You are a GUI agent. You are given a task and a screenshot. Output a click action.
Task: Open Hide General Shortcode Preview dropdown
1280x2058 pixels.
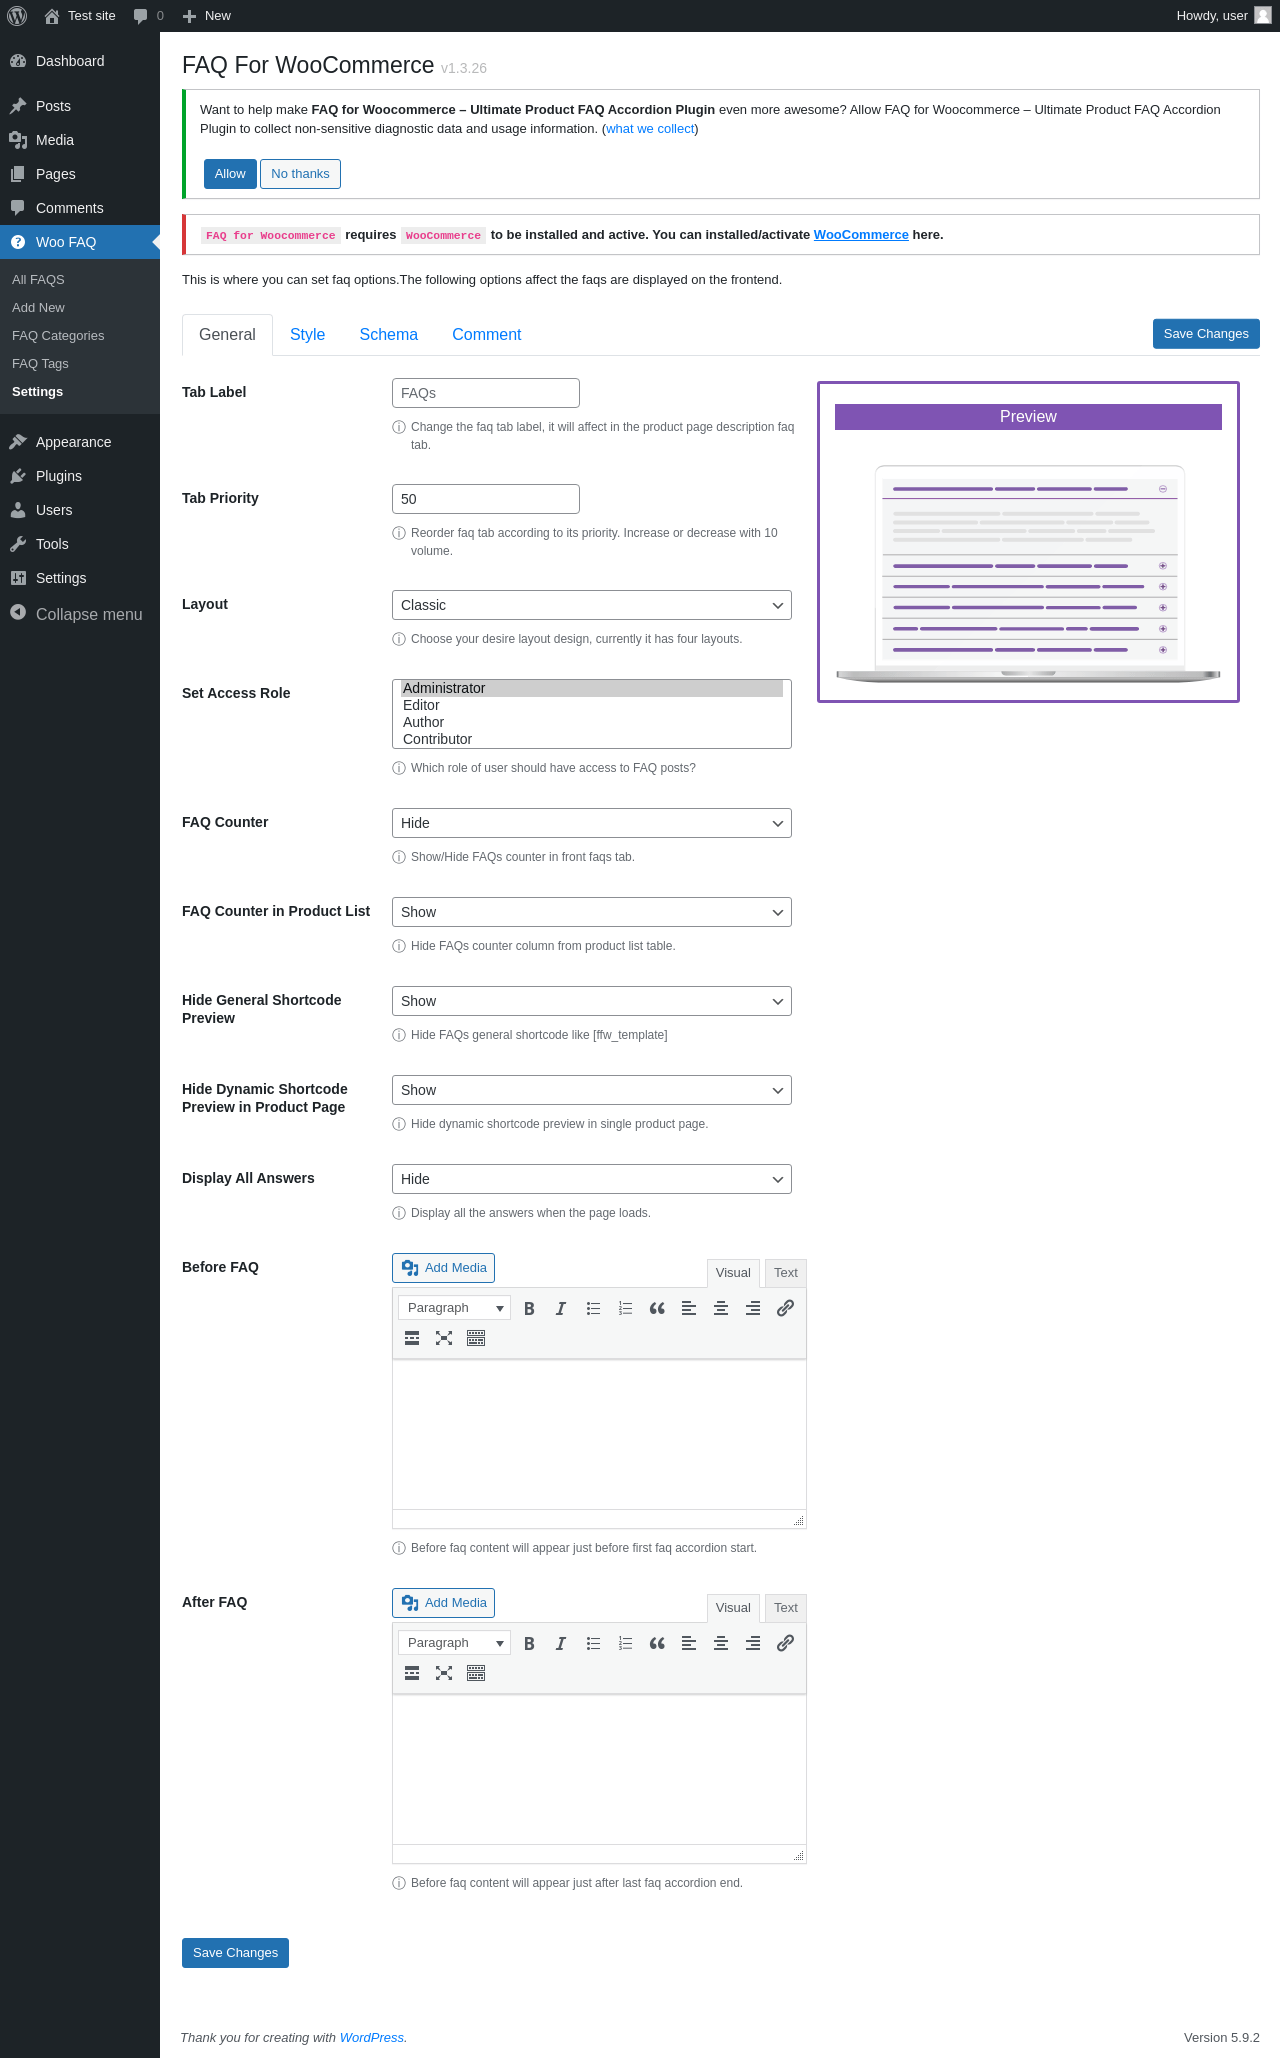pos(592,1001)
